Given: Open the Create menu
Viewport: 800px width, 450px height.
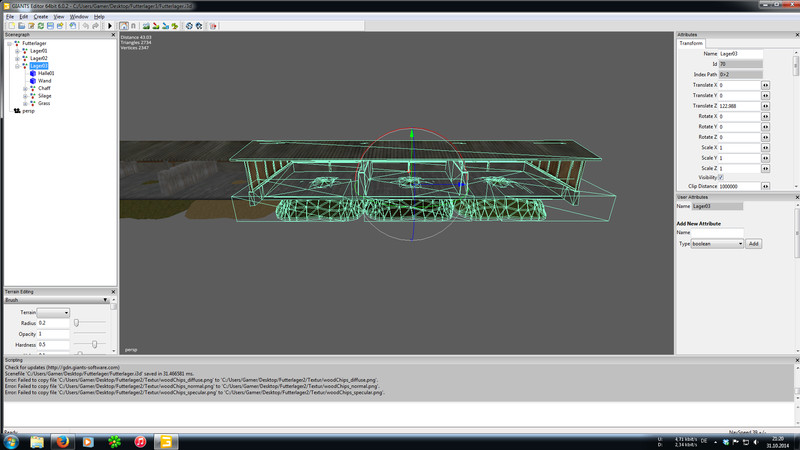Looking at the screenshot, I should click(40, 17).
